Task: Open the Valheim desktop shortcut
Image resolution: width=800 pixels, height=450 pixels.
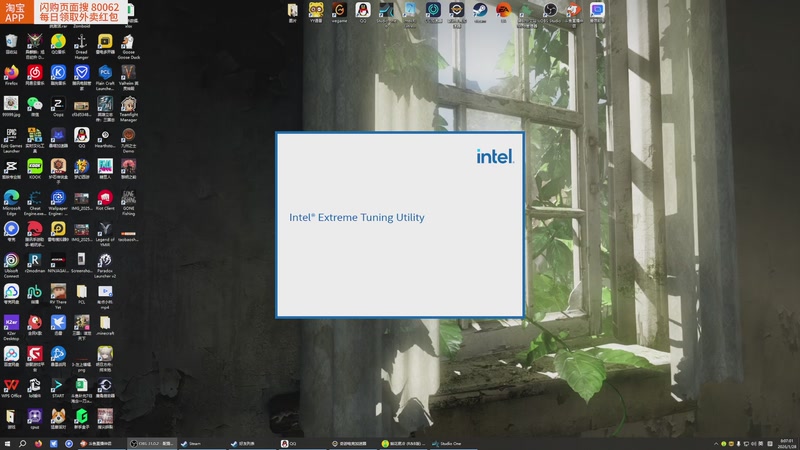Action: pos(129,77)
